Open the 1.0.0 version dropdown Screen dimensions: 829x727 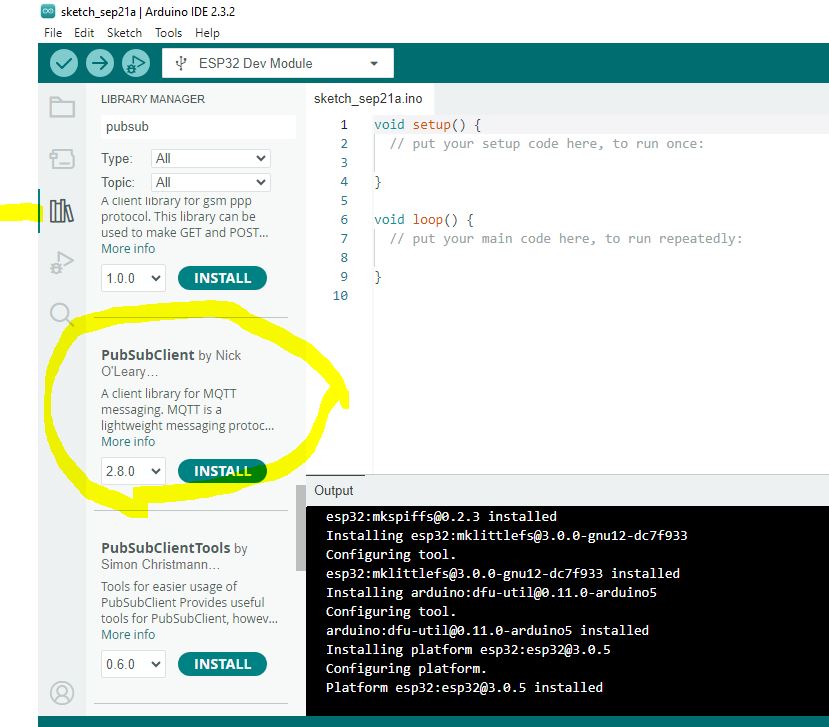click(133, 278)
